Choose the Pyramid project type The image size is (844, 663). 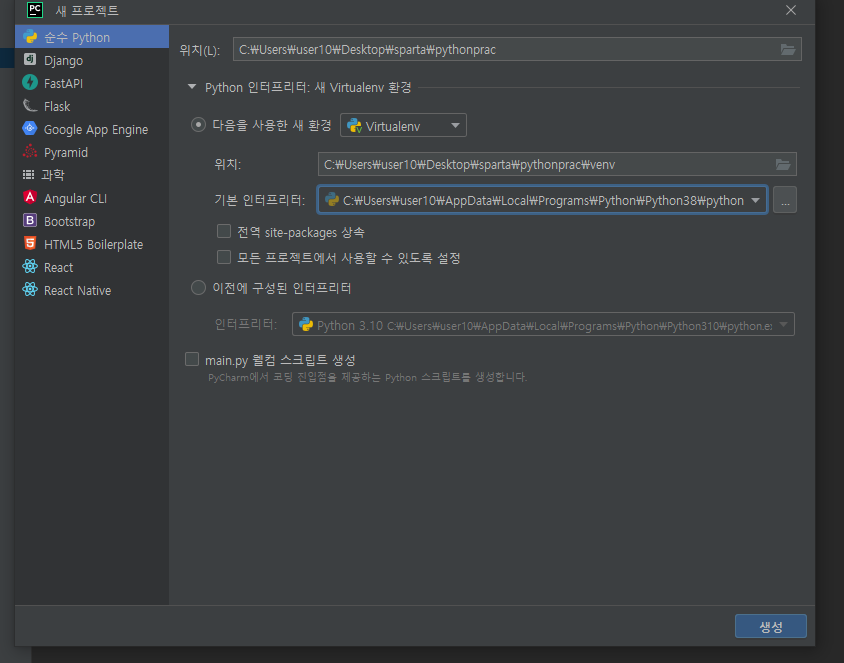[92, 152]
